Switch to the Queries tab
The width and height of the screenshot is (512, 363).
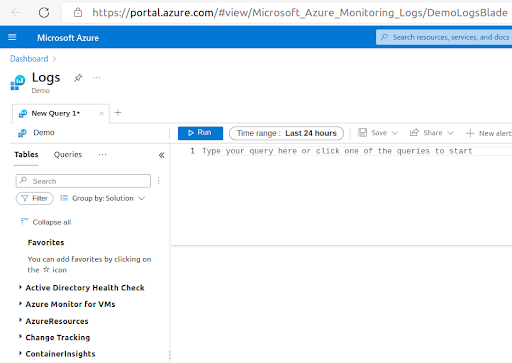pyautogui.click(x=68, y=155)
